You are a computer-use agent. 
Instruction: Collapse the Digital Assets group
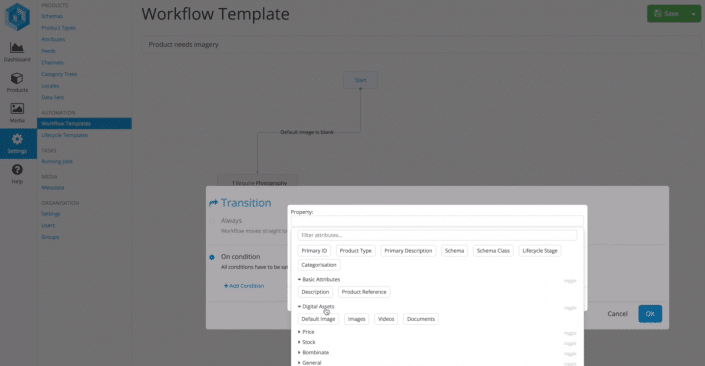[316, 307]
